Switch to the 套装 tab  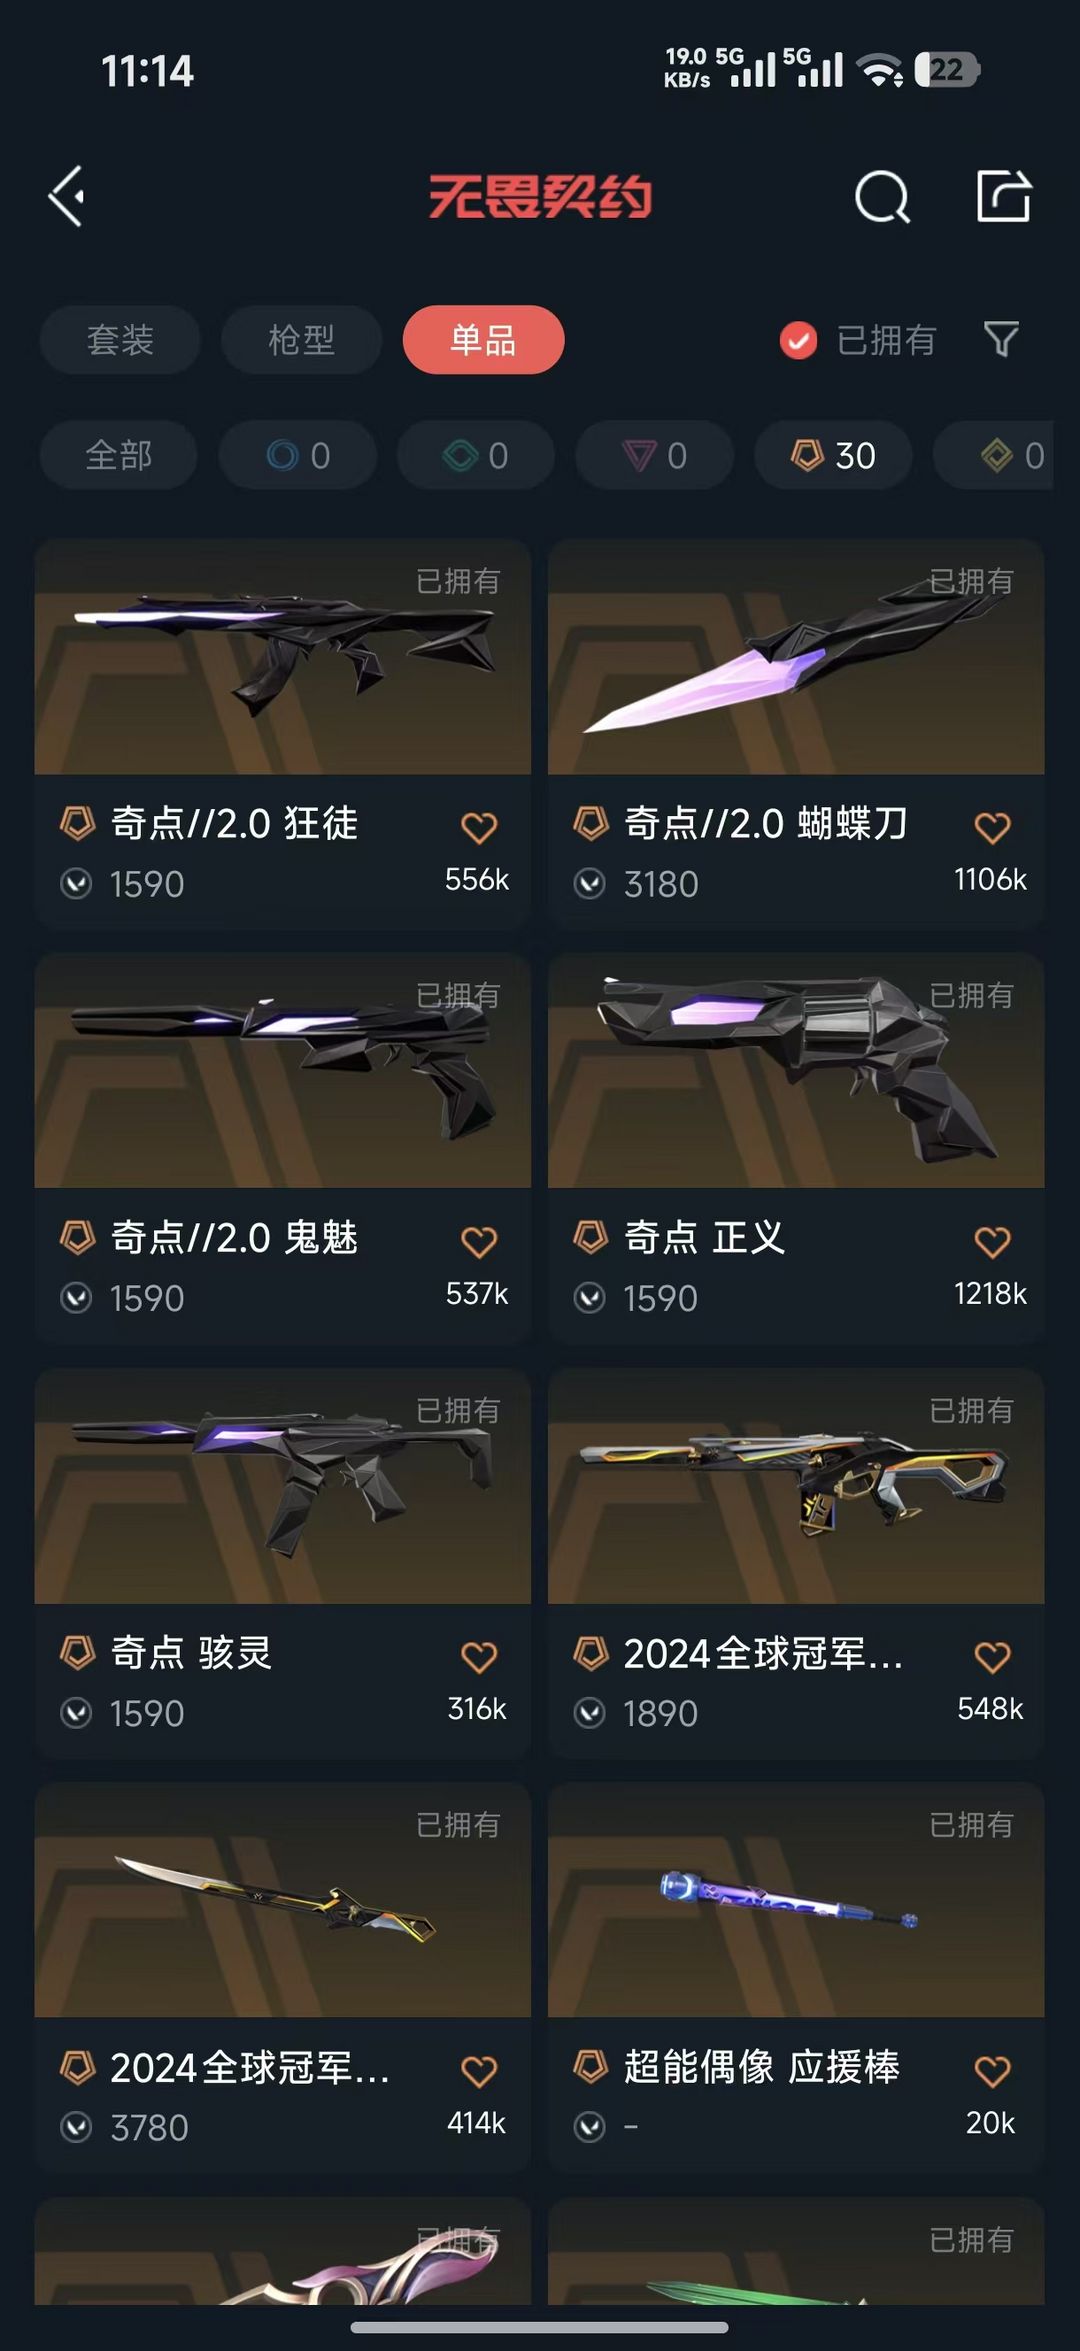[x=120, y=340]
